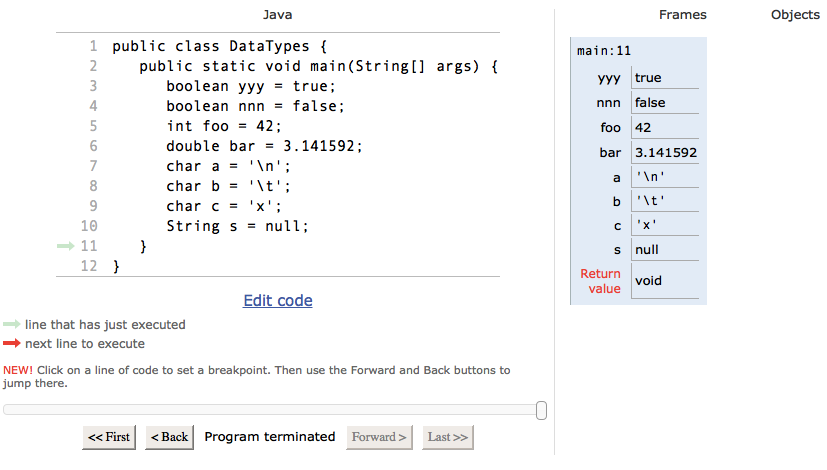Click the bar value 3.141592 in frame
Viewport: 827px width, 470px height.
coord(666,153)
